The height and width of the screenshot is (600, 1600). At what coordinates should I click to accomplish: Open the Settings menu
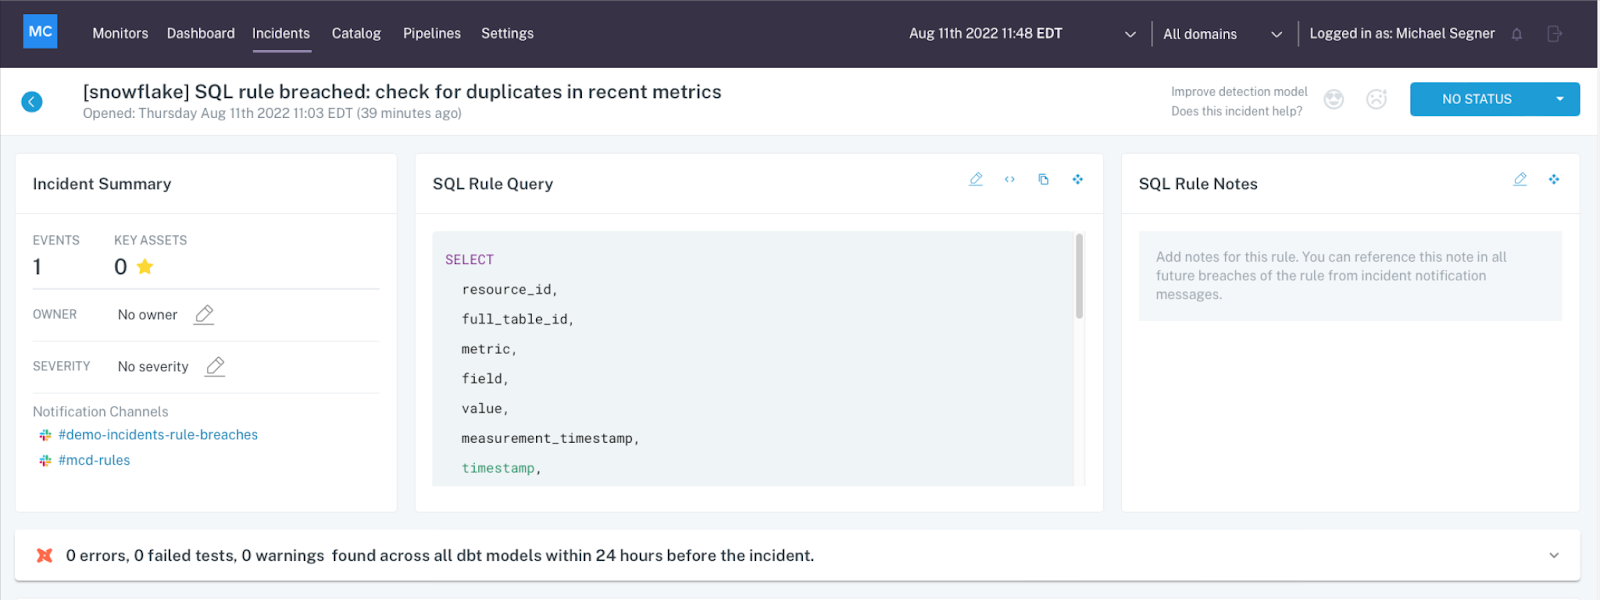[507, 33]
